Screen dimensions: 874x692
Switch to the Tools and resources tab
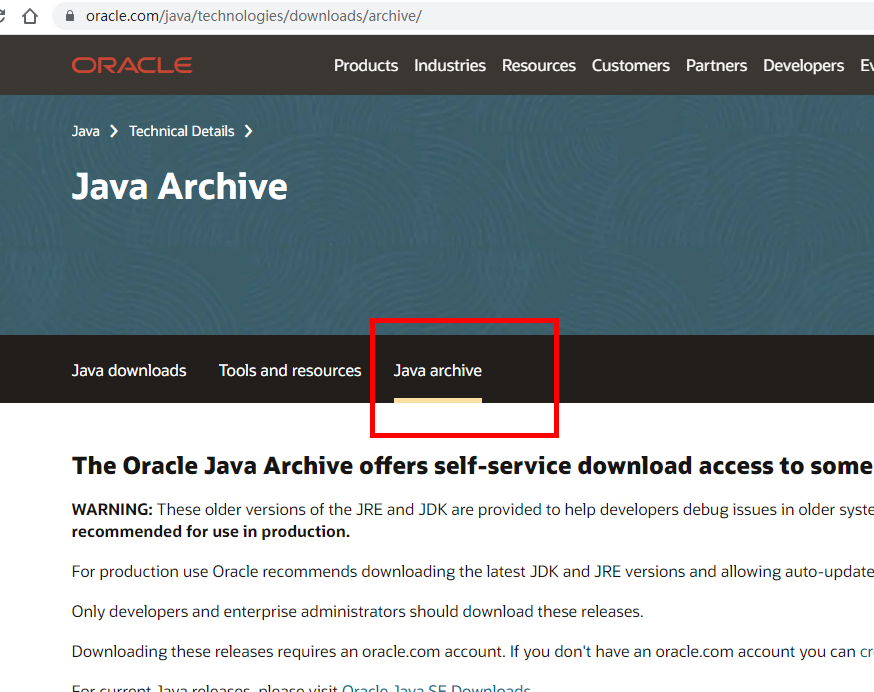pyautogui.click(x=290, y=370)
